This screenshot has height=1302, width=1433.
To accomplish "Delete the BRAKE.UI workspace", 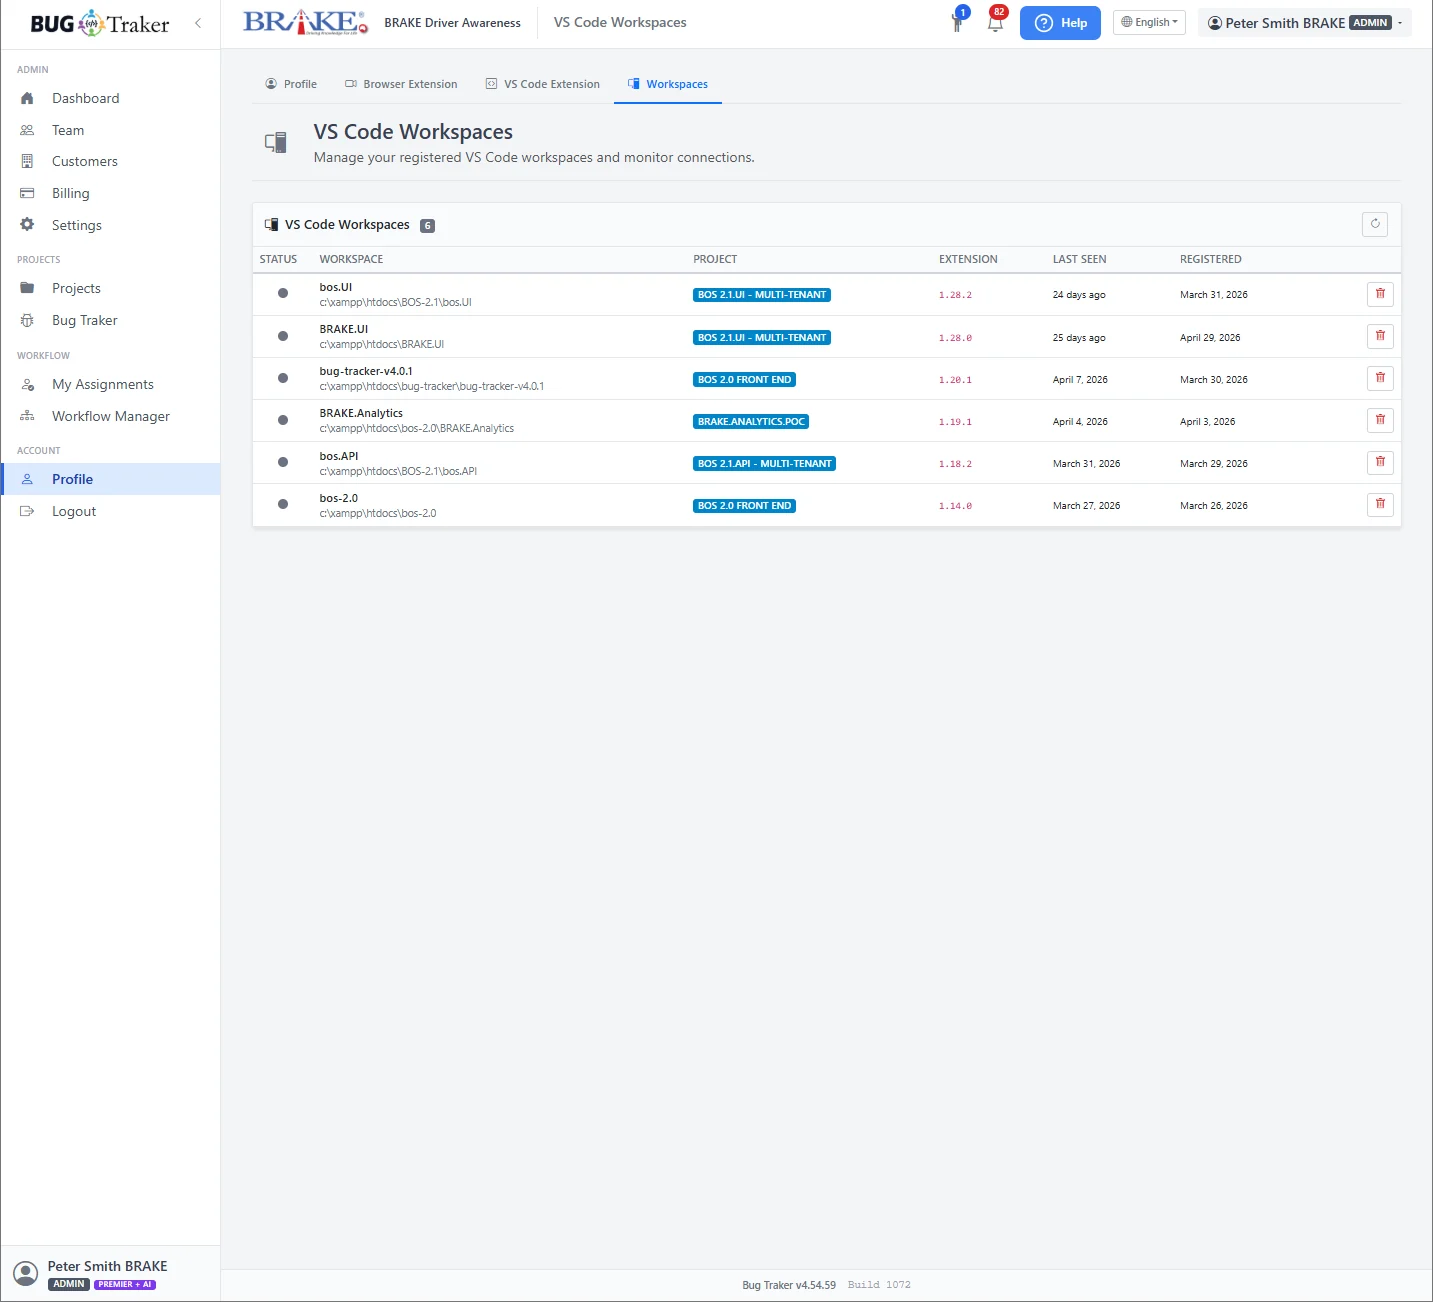I will [x=1380, y=336].
